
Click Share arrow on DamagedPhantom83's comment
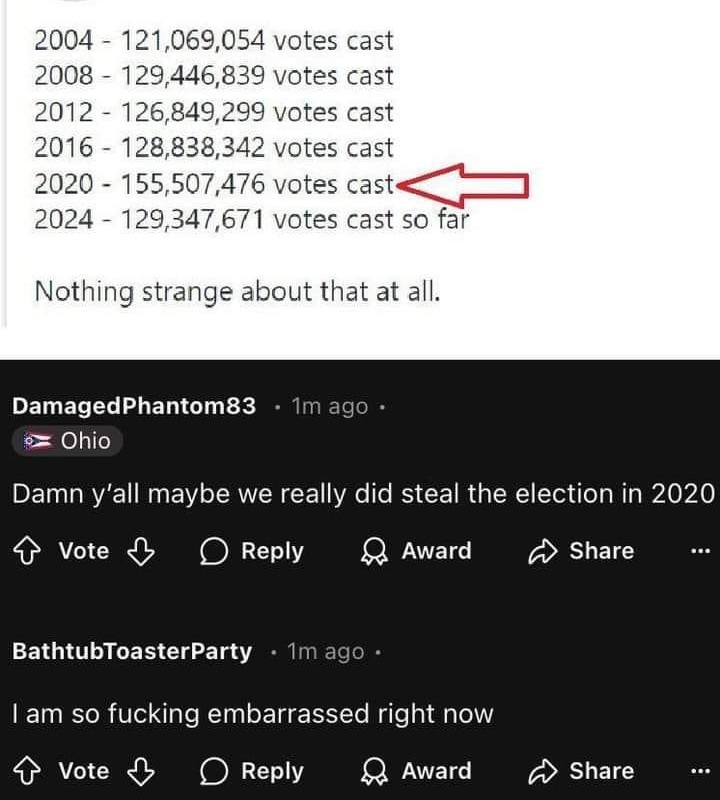click(x=541, y=551)
